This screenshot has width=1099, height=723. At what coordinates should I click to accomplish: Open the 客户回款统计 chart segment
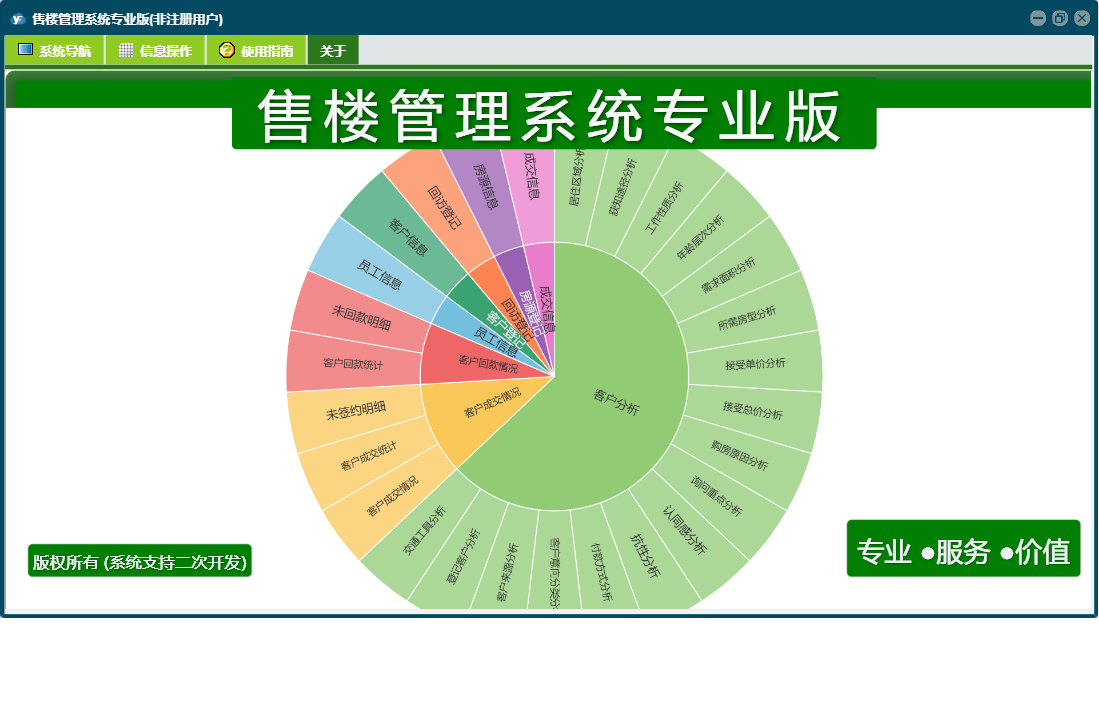(x=353, y=363)
